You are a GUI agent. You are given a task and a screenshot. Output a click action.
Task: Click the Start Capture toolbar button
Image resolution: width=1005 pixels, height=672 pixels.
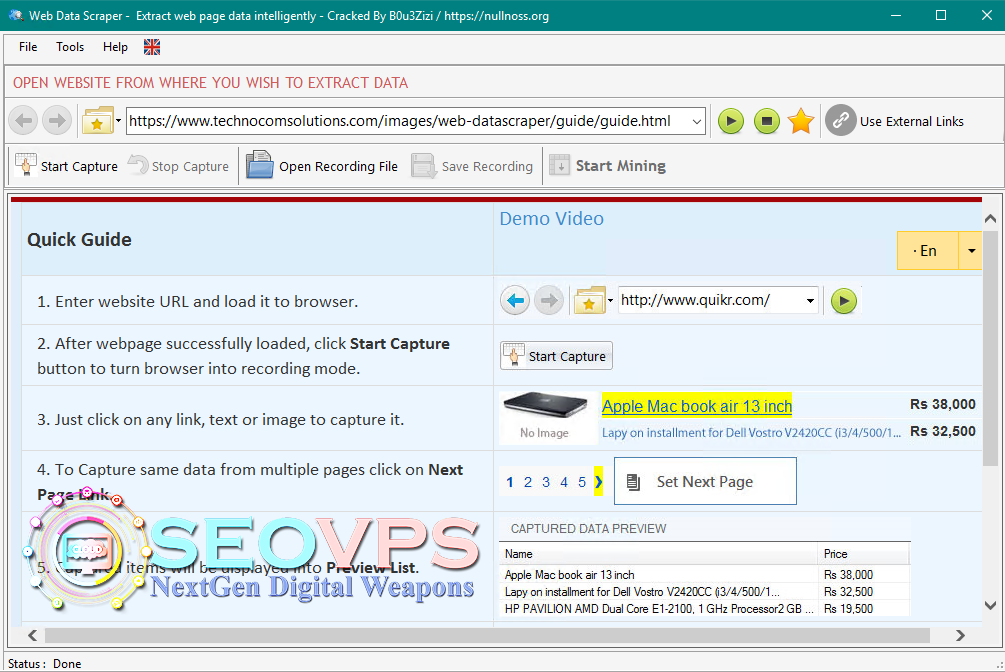pos(67,166)
